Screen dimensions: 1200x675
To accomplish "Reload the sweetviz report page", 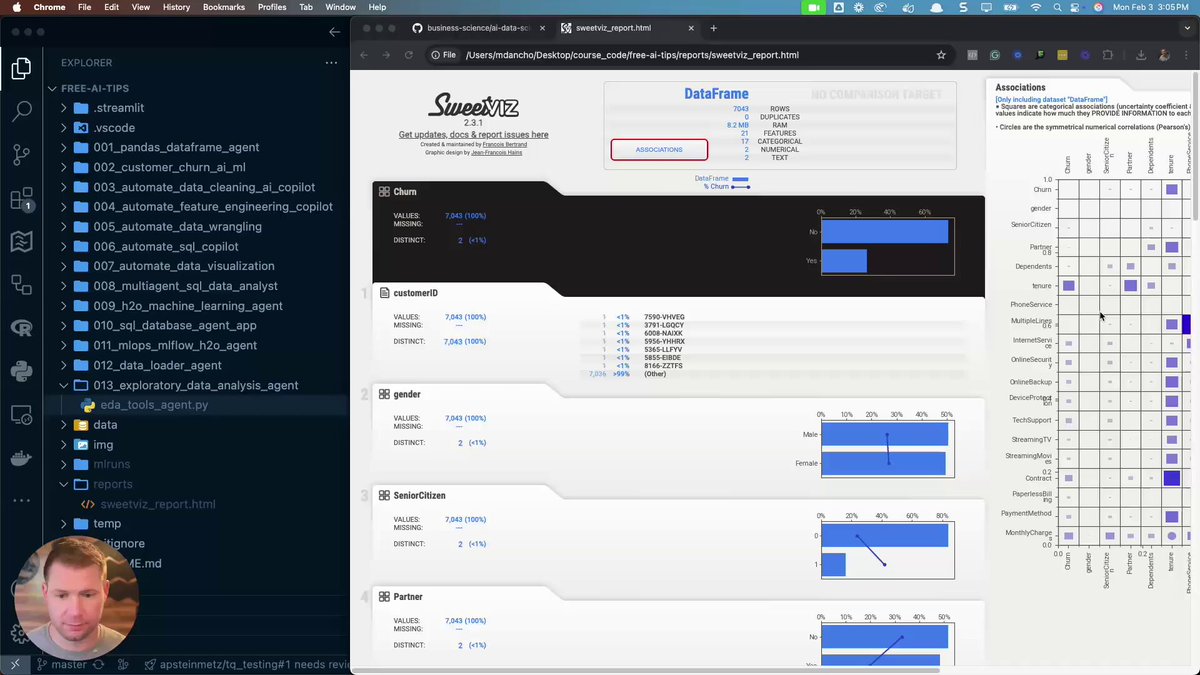I will (x=409, y=55).
